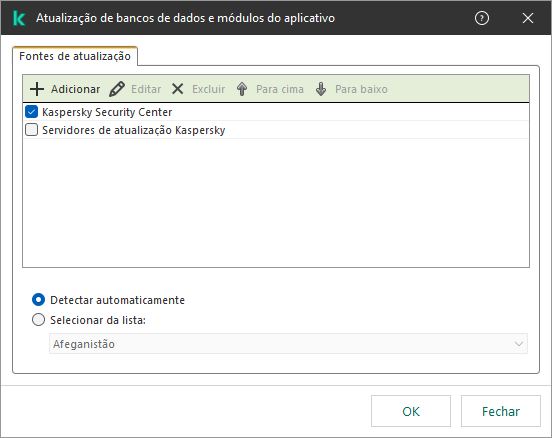Viewport: 552px width, 438px height.
Task: Switch to Fontes de atualização tab
Action: (75, 56)
